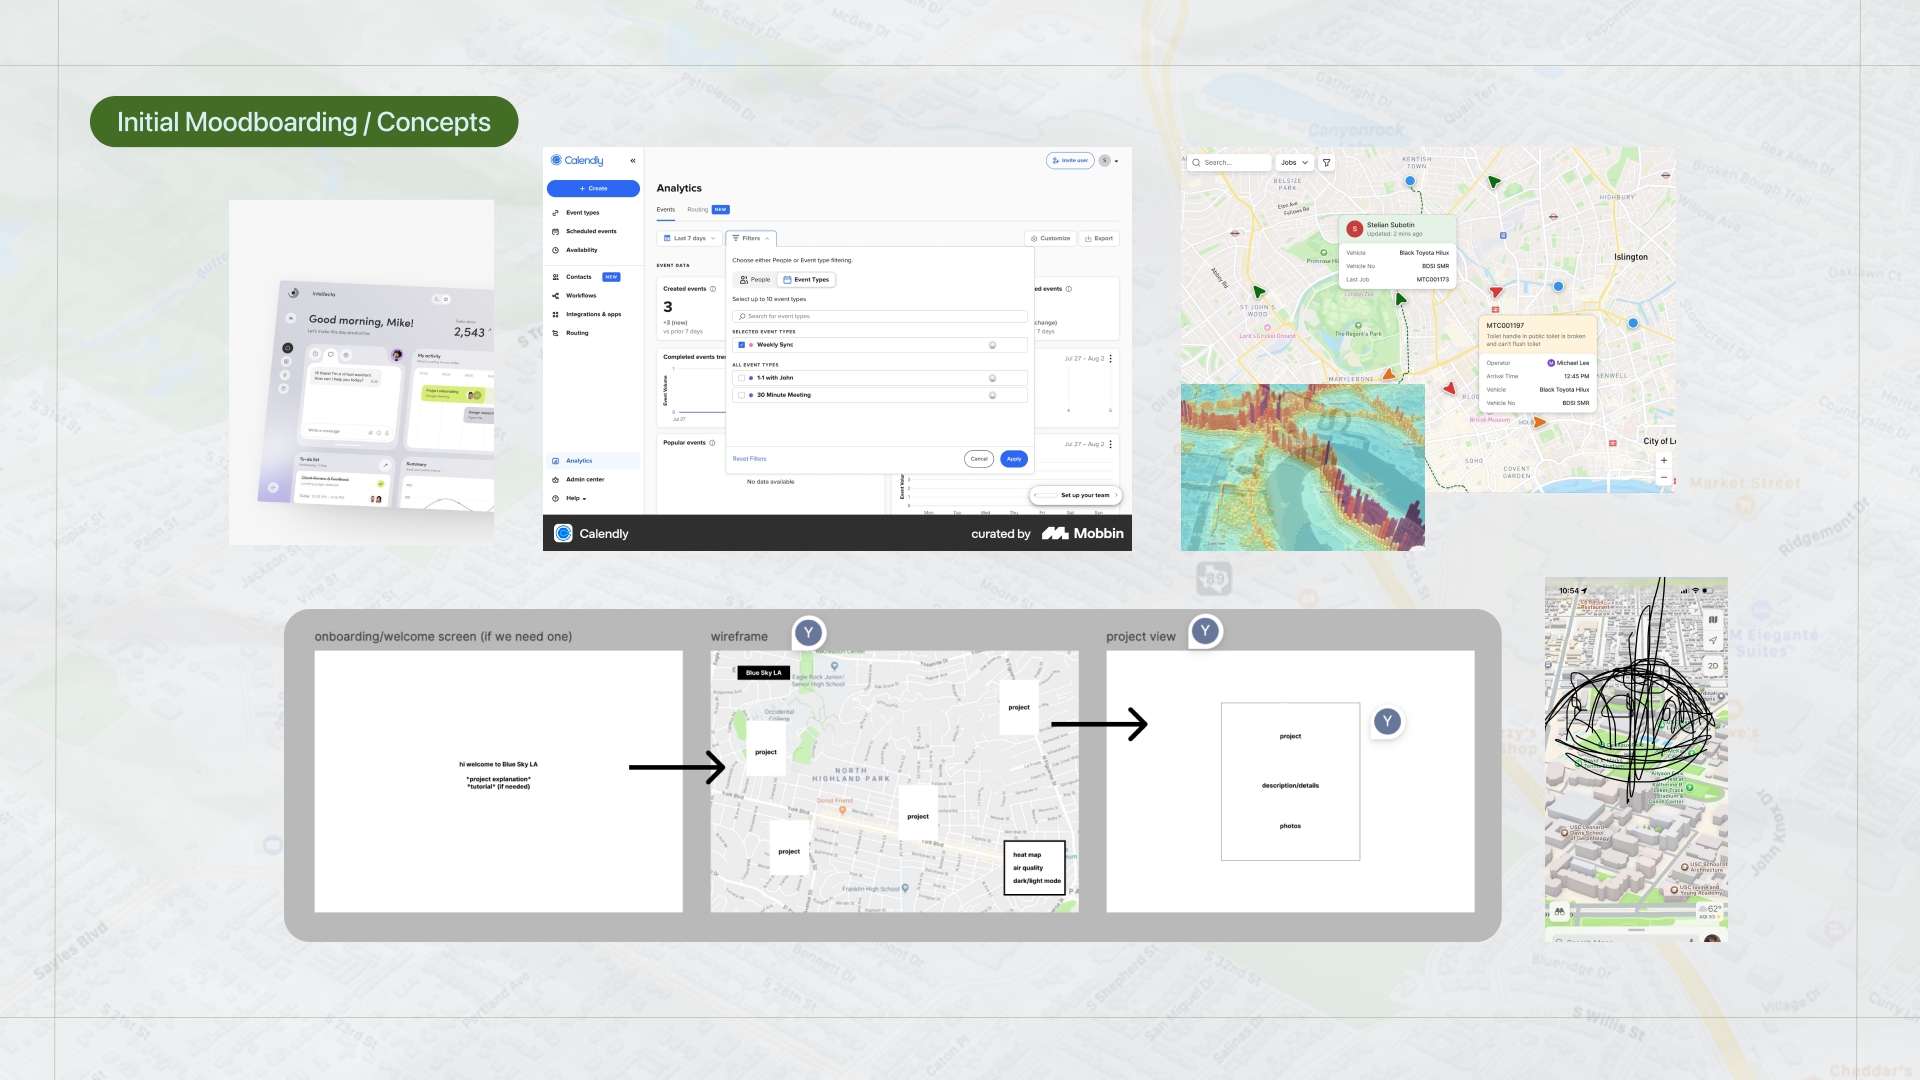Click the map filter funnel icon
Image resolution: width=1920 pixels, height=1080 pixels.
pos(1326,163)
